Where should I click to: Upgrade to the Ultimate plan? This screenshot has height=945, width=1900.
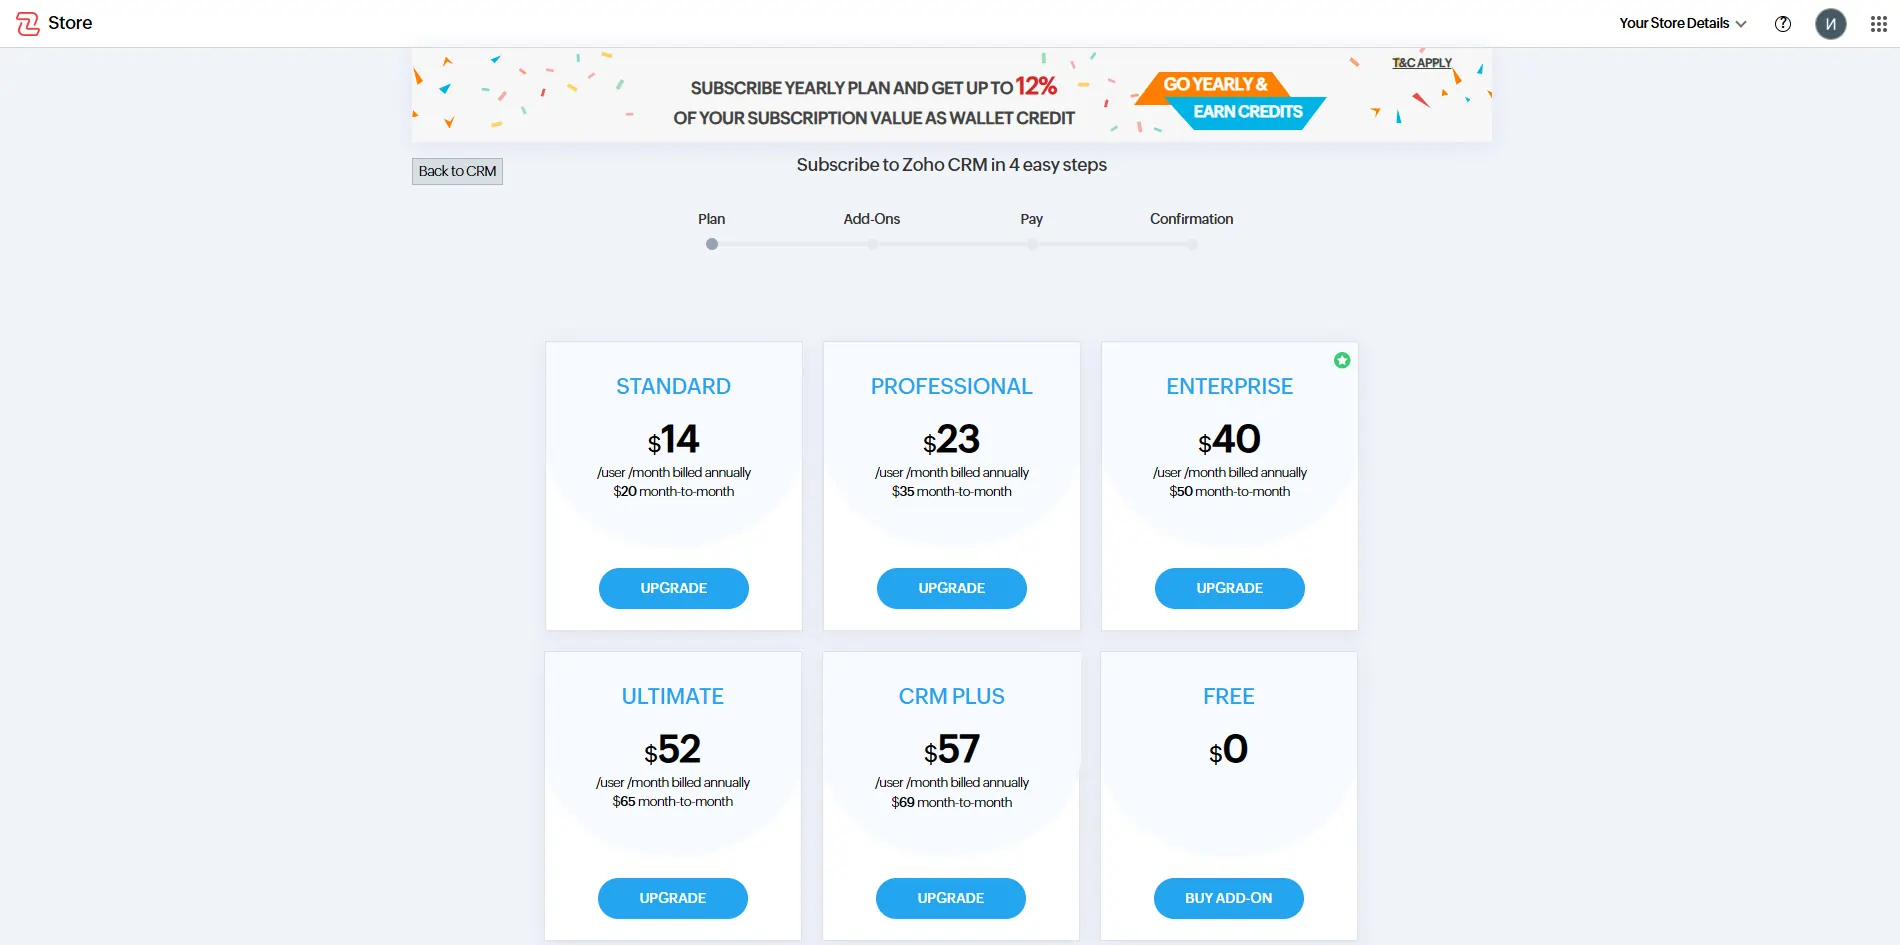point(673,898)
